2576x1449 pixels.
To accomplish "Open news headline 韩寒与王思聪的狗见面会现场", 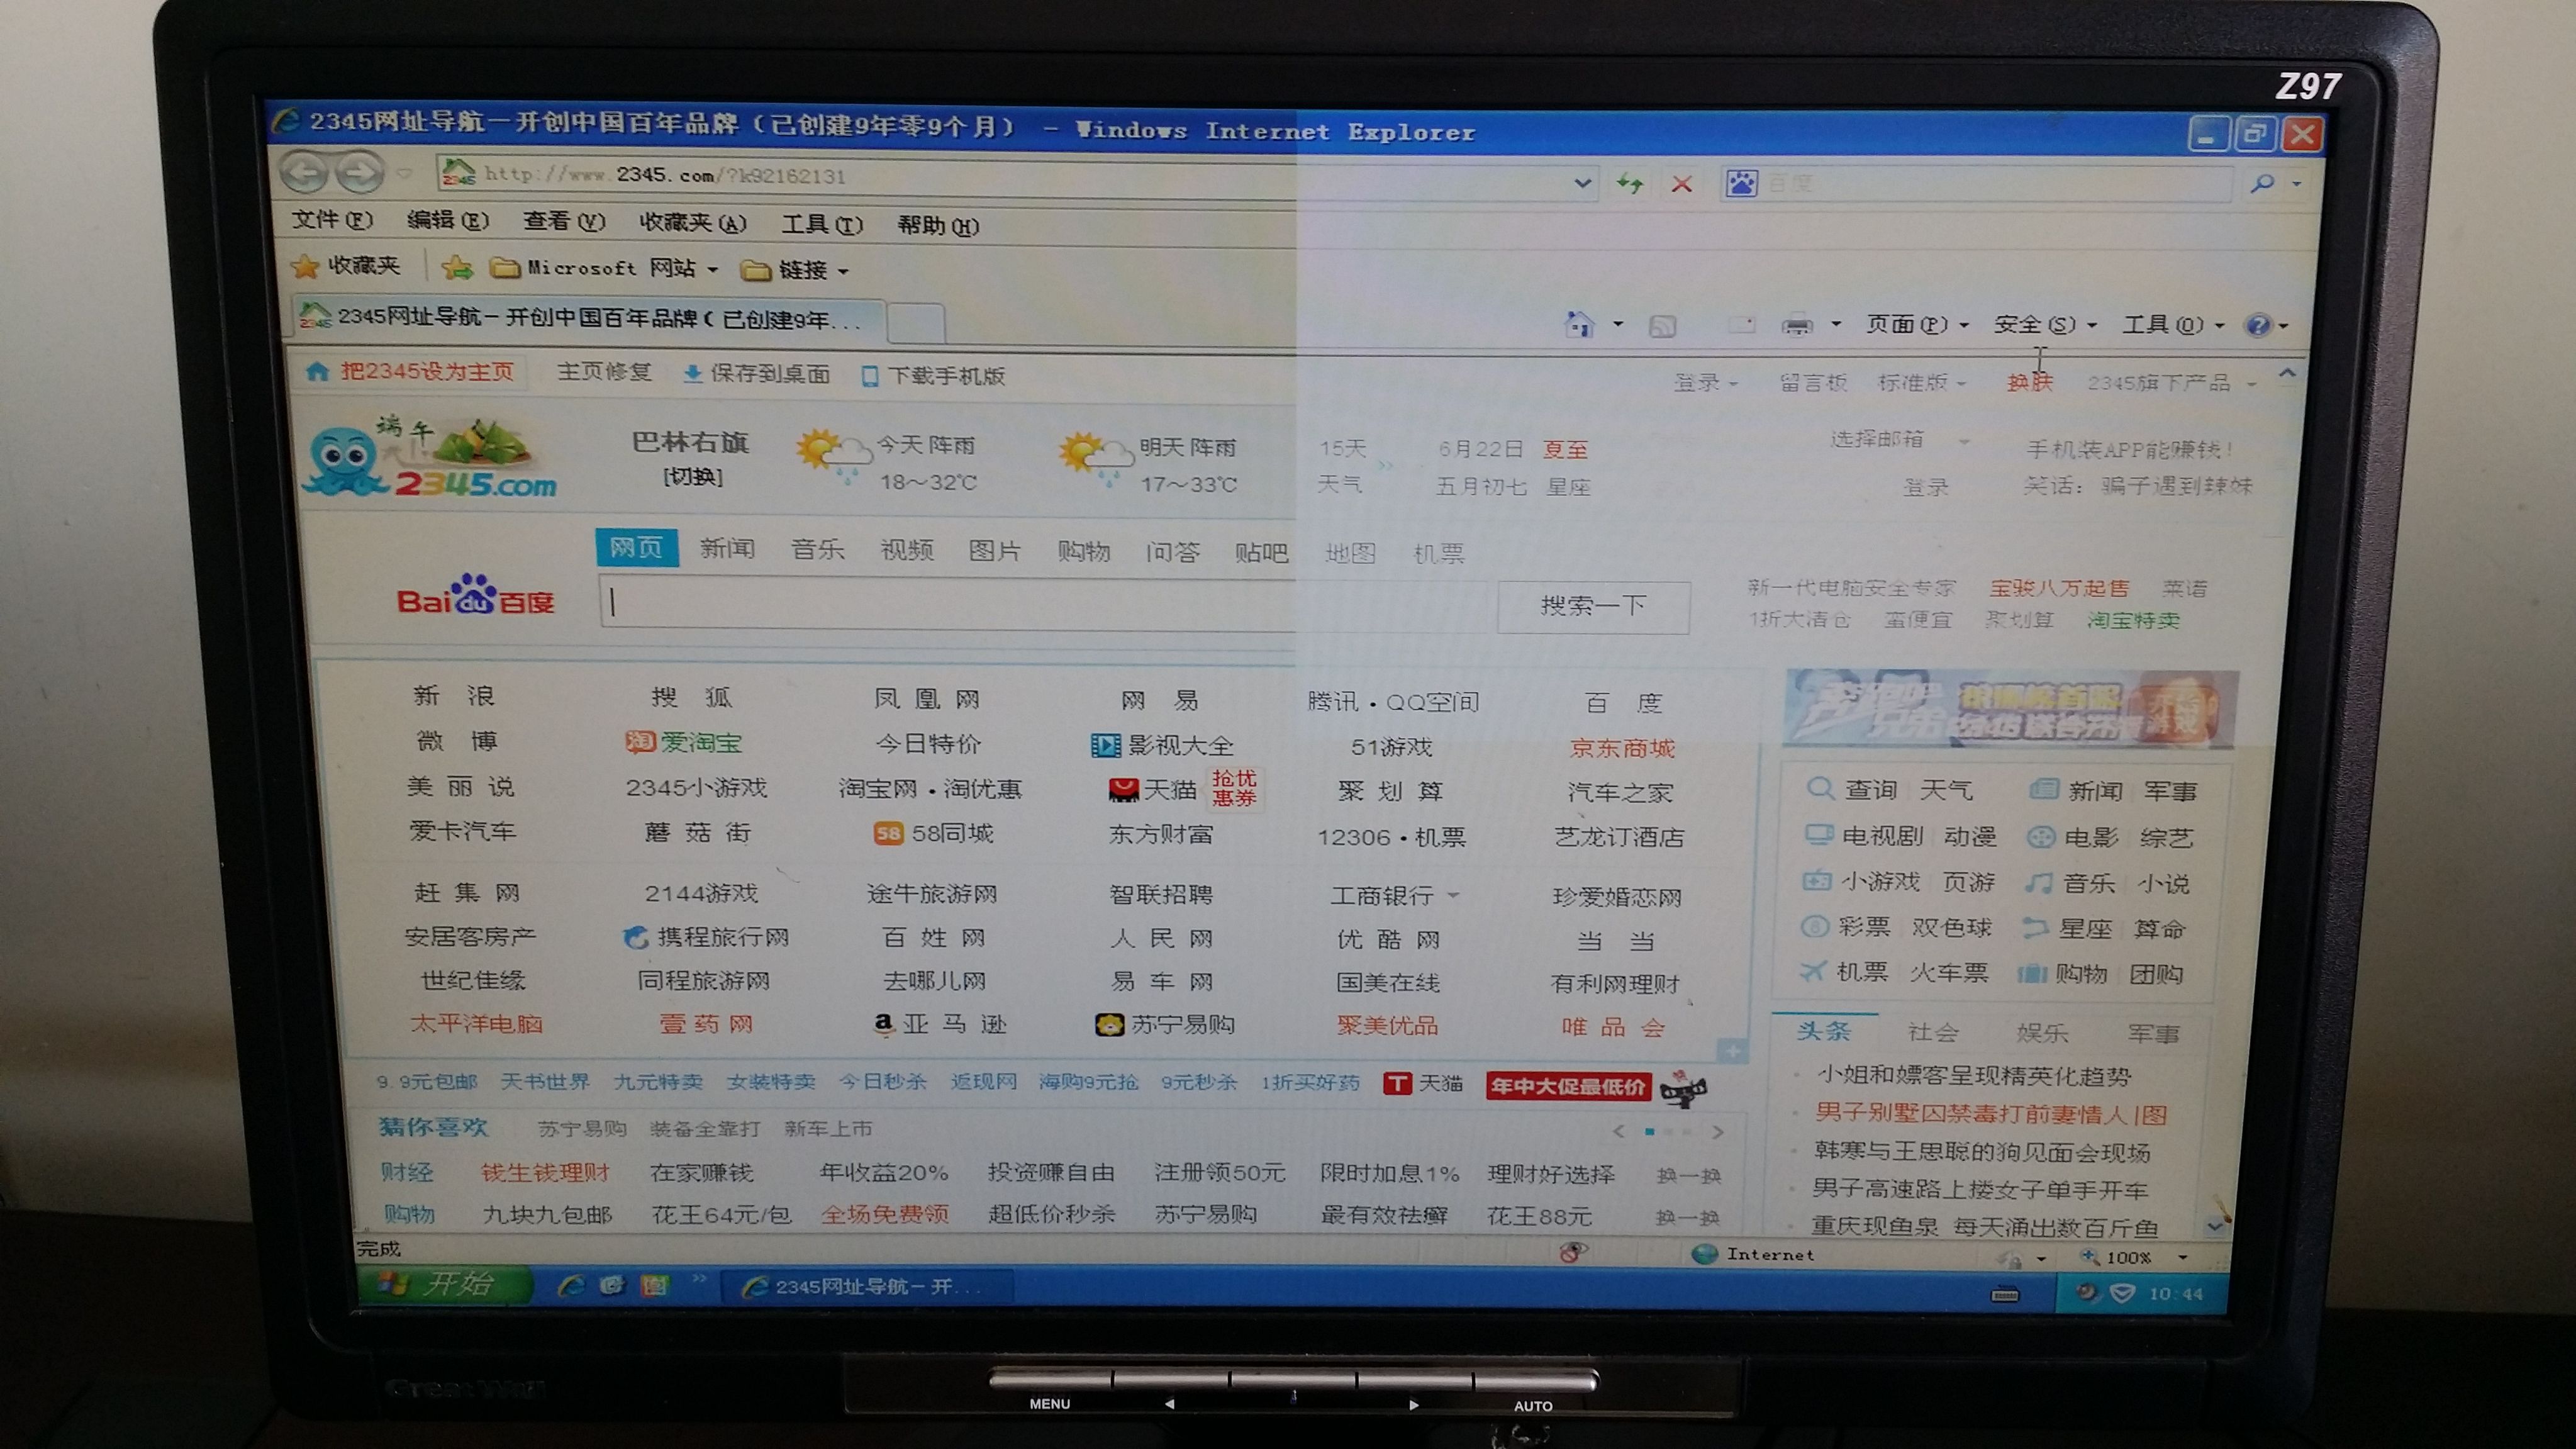I will (x=1981, y=1152).
